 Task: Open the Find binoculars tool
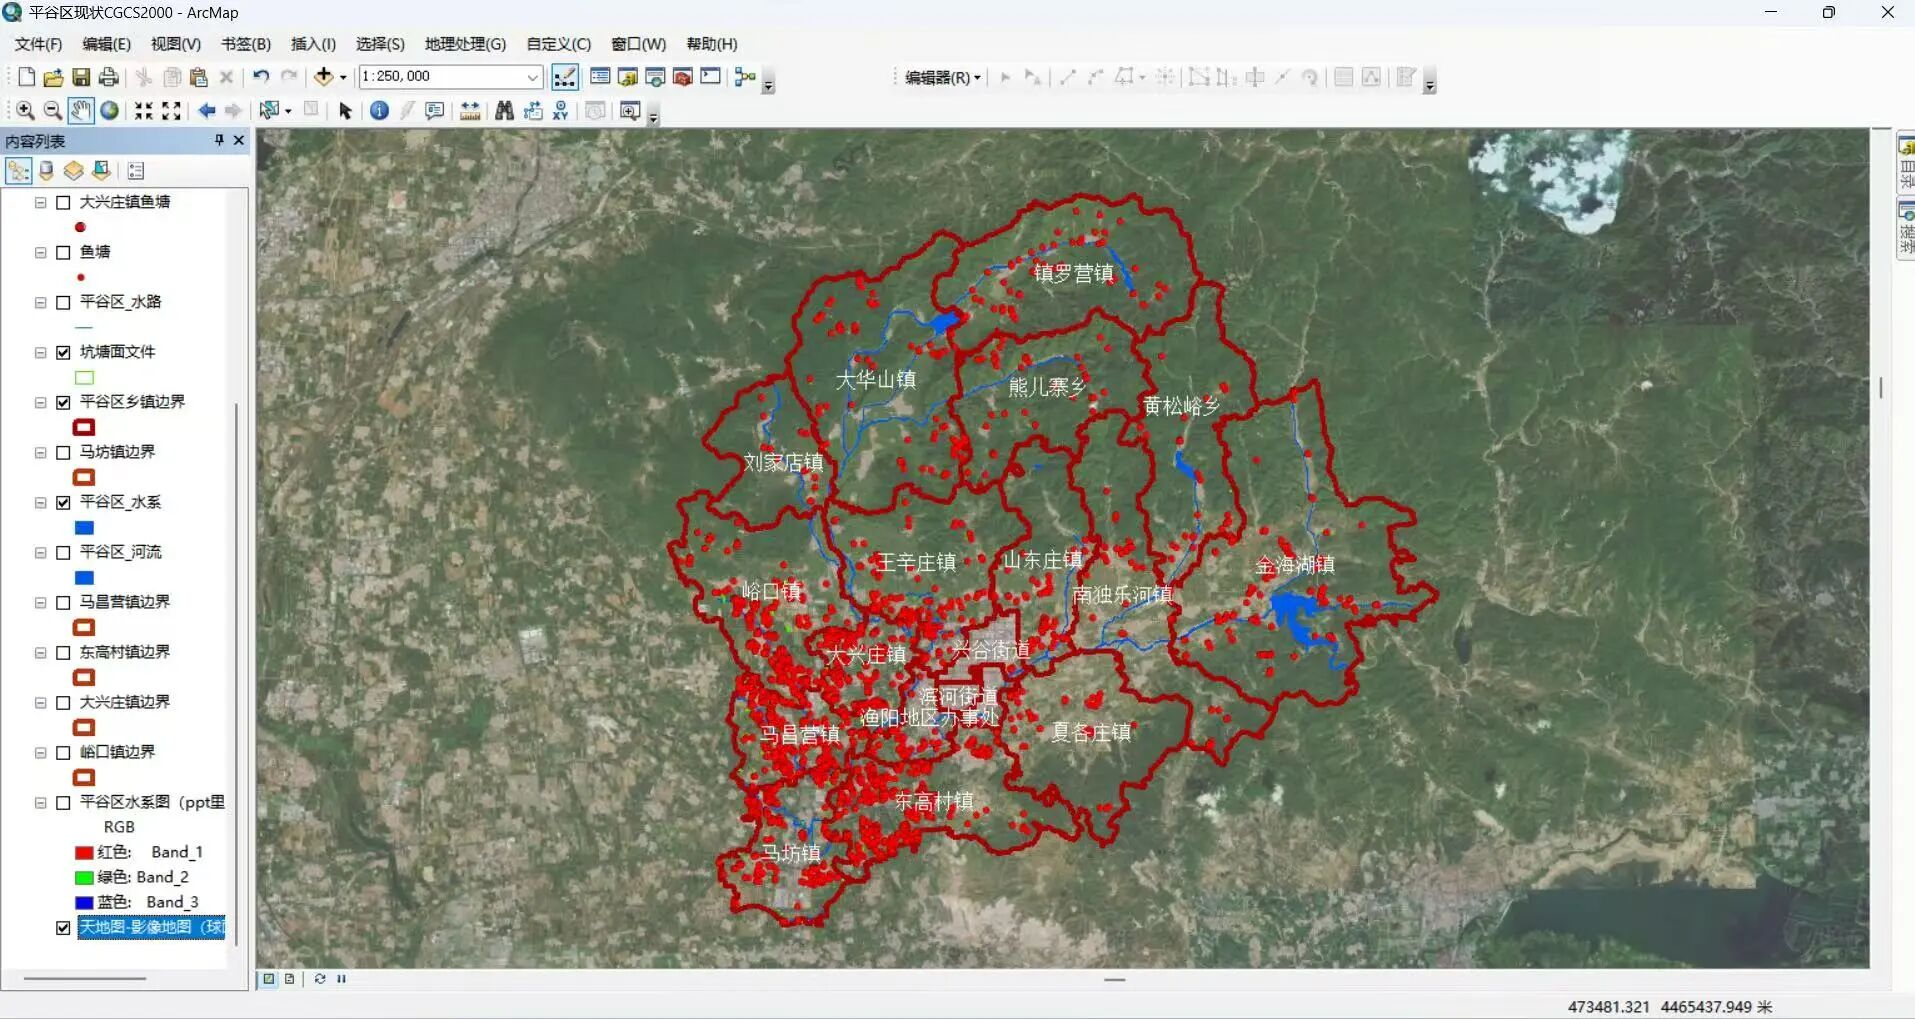[504, 111]
